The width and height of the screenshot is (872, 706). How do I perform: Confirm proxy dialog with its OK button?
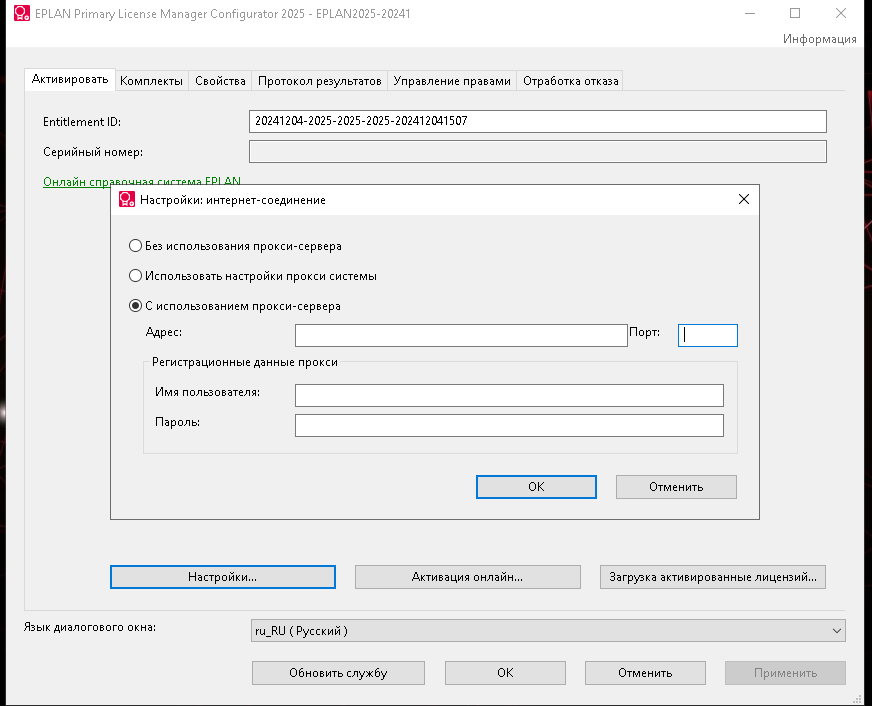(x=536, y=487)
